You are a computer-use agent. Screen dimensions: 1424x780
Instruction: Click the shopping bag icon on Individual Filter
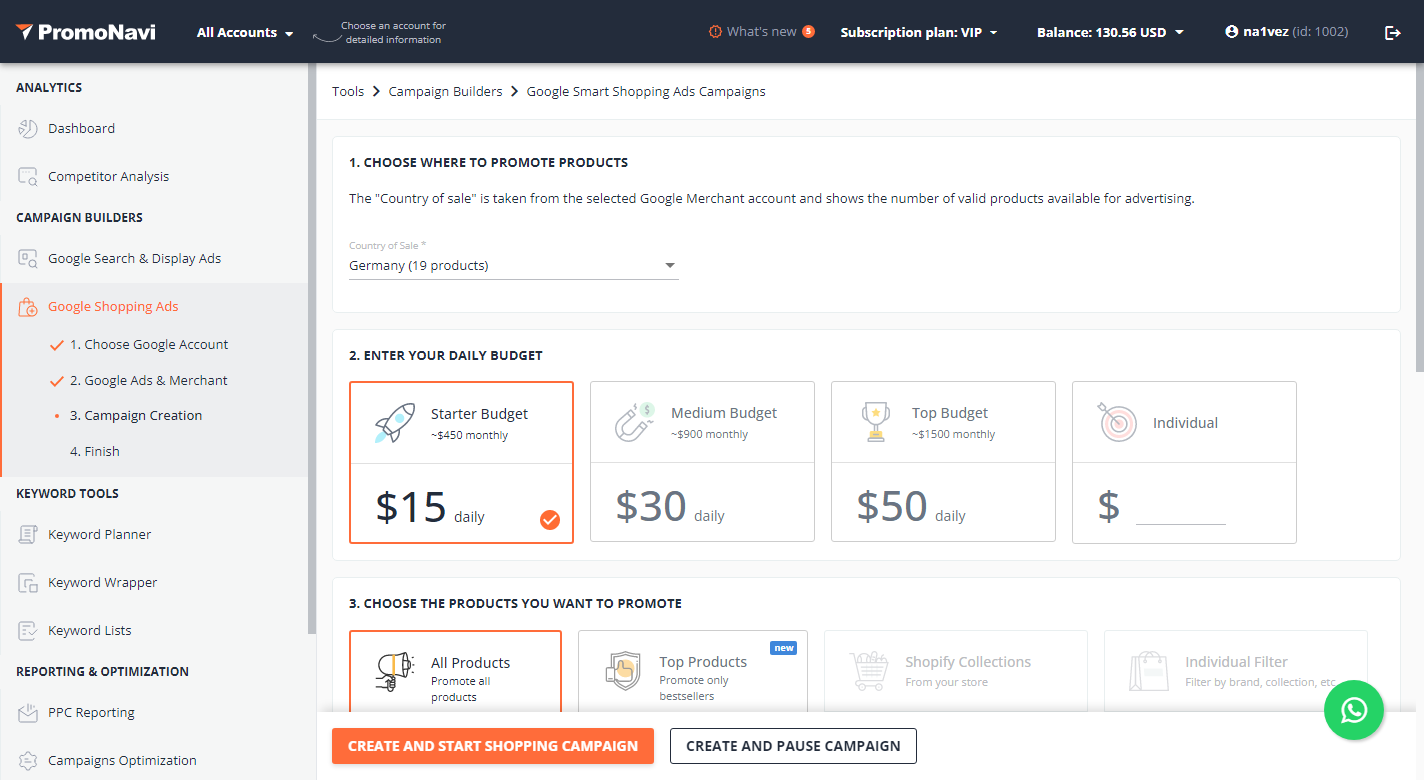[1148, 671]
